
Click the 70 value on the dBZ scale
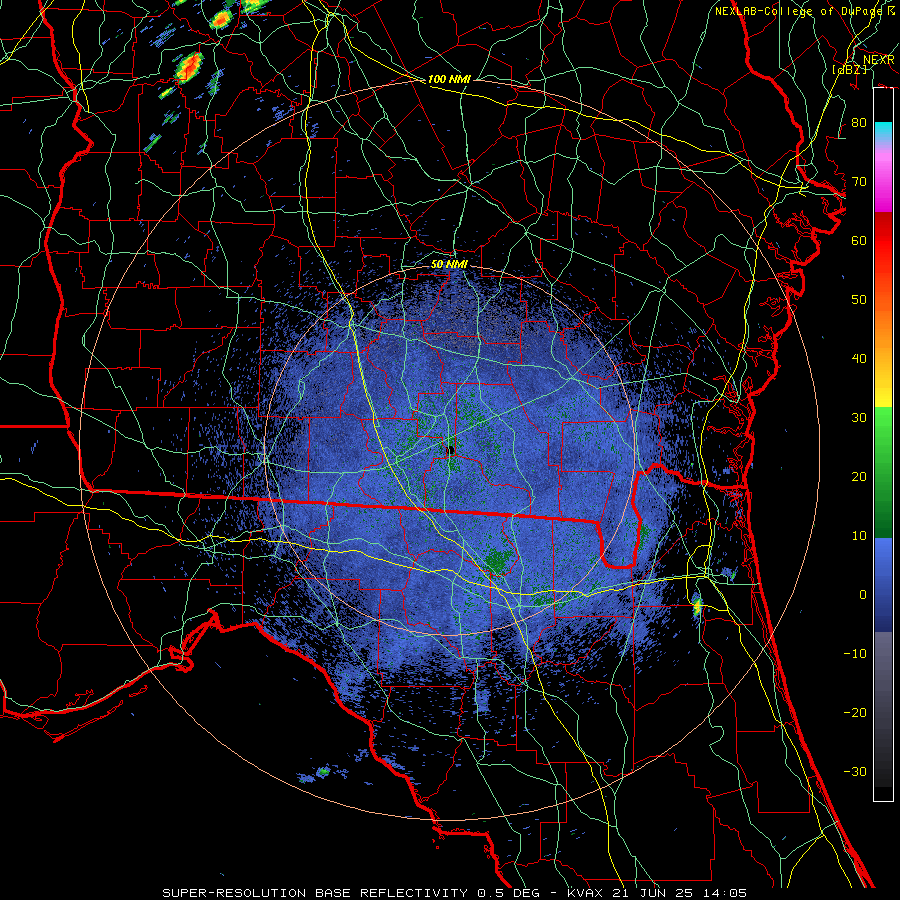859,182
